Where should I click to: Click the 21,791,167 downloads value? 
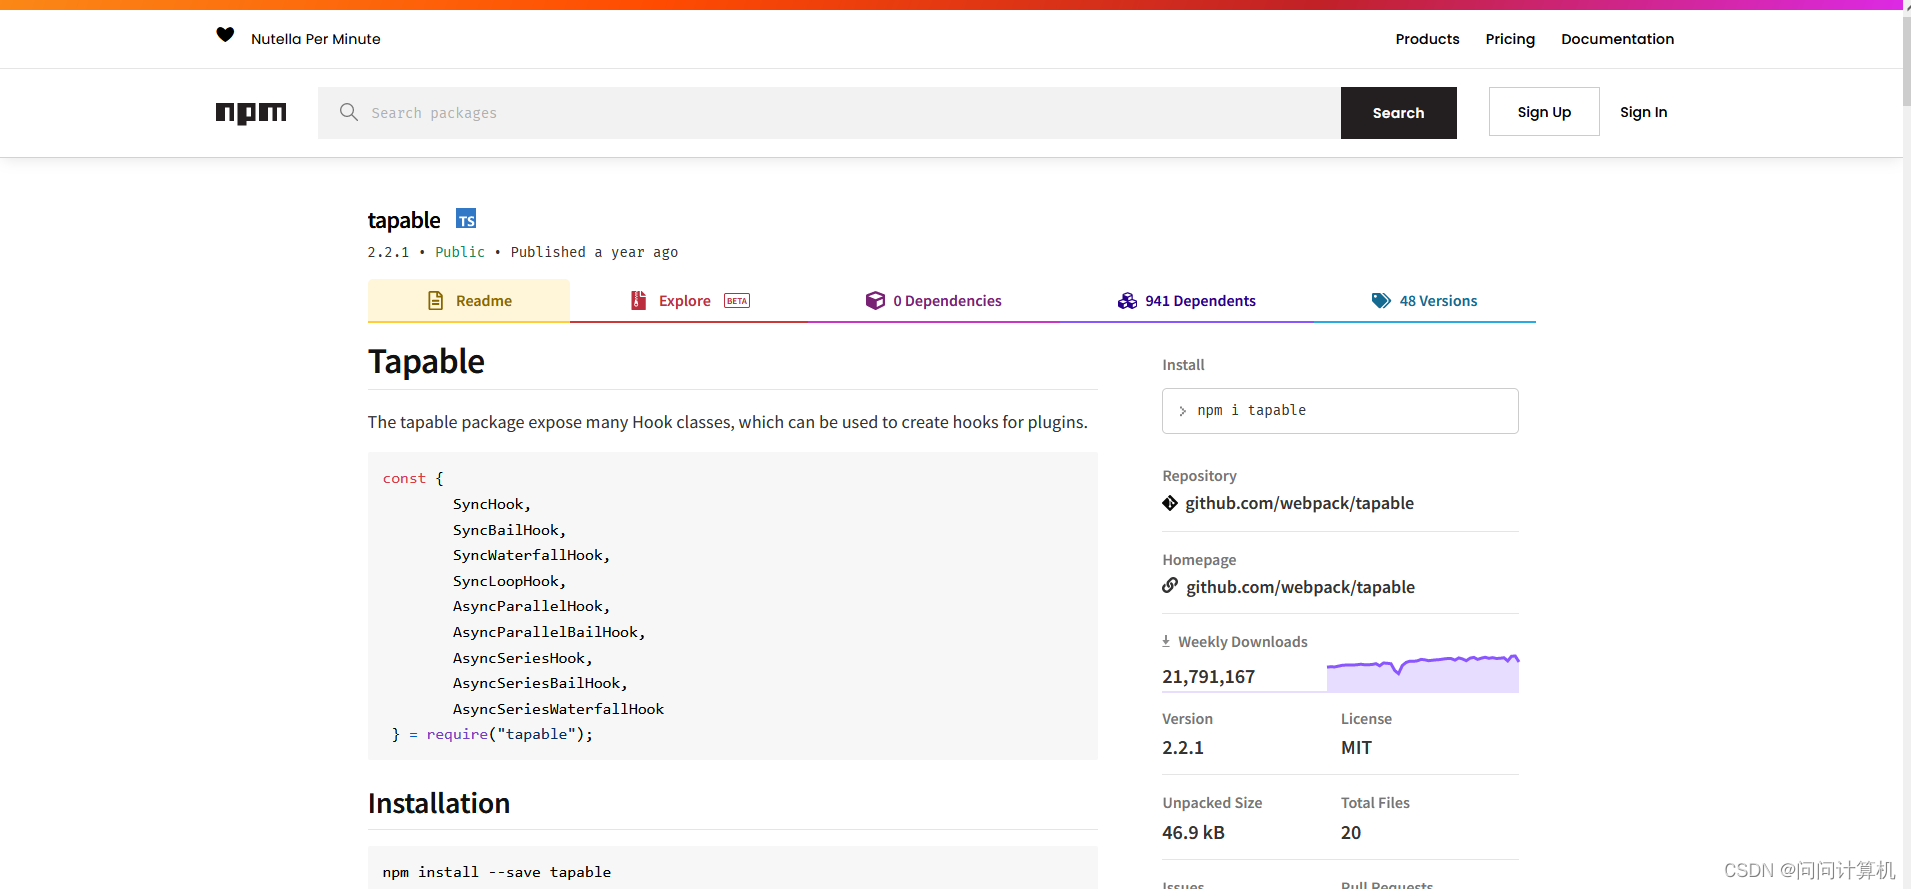coord(1208,677)
